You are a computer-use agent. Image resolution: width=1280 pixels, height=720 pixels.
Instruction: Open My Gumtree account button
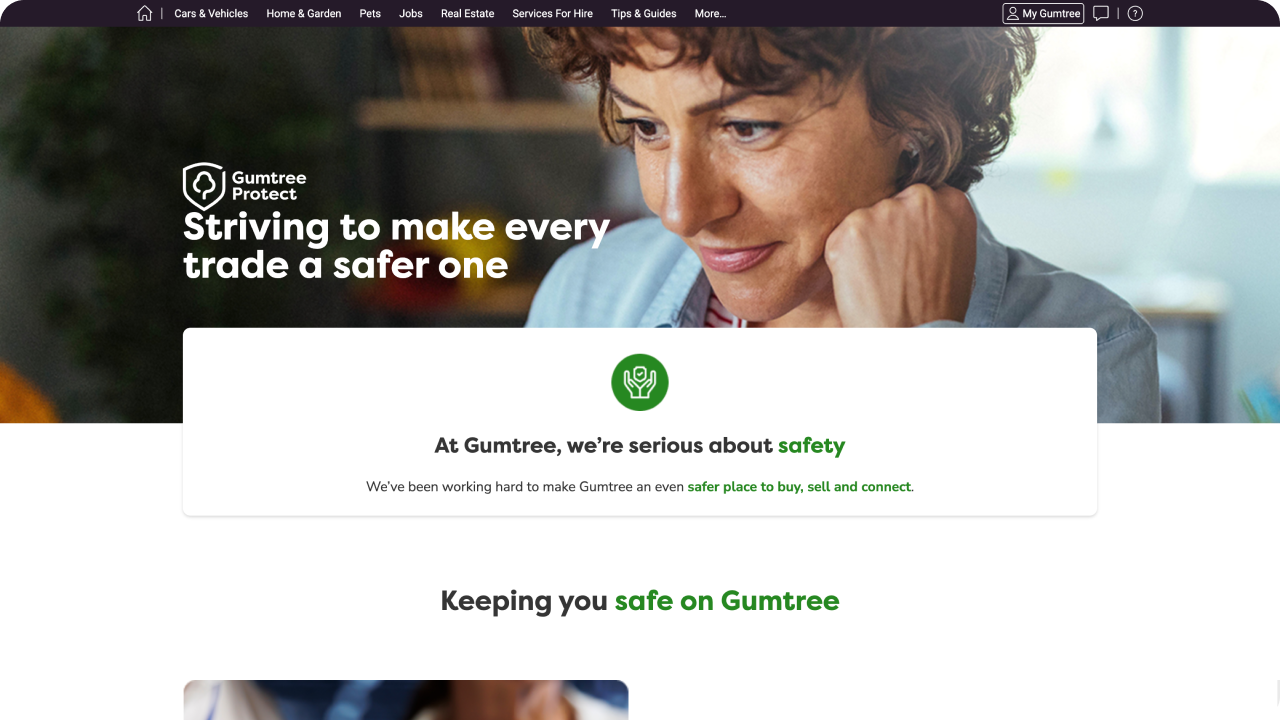point(1043,13)
